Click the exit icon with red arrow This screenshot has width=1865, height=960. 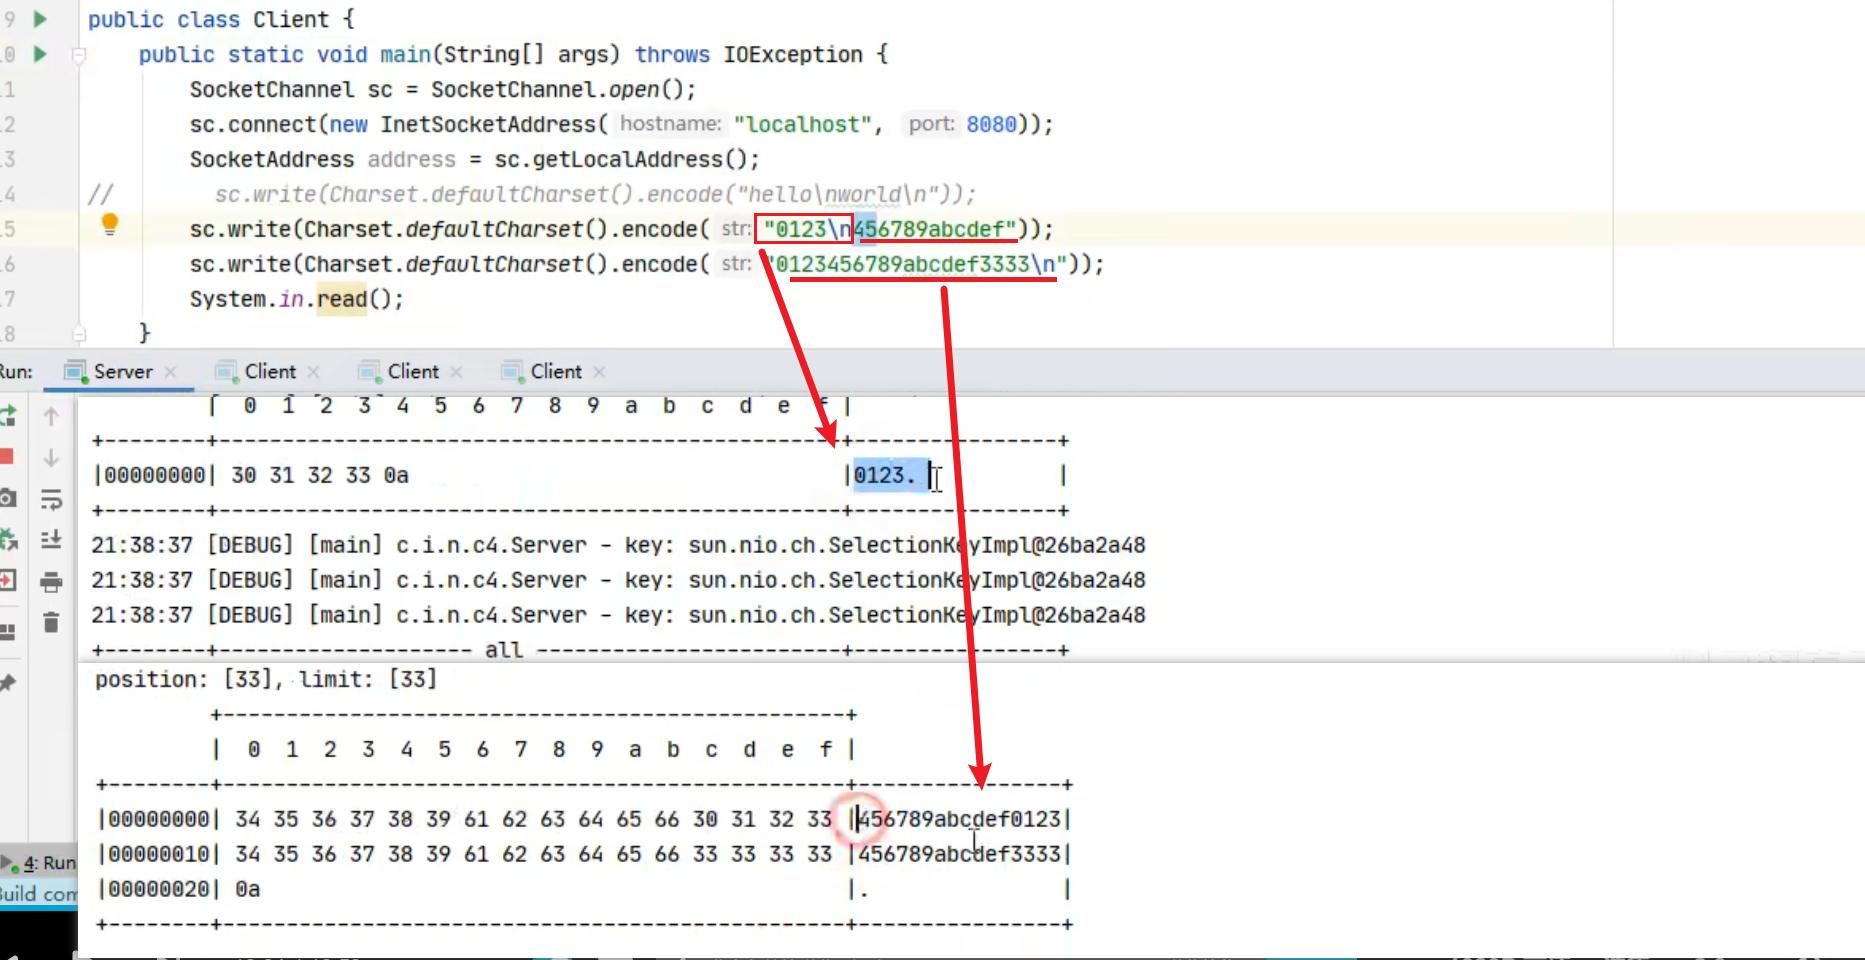[7, 581]
